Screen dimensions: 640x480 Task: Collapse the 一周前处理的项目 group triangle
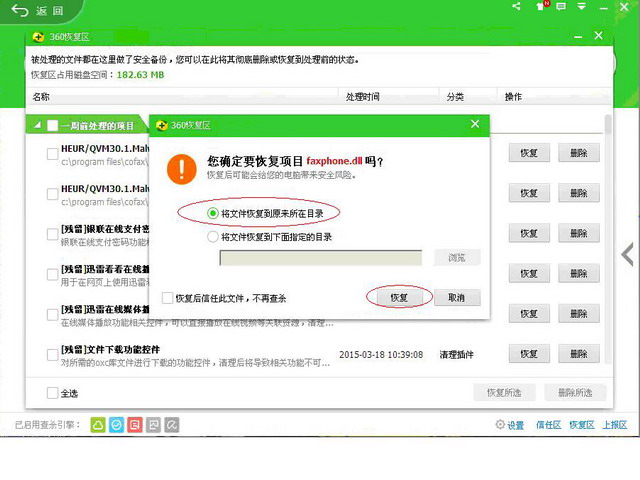[38, 125]
